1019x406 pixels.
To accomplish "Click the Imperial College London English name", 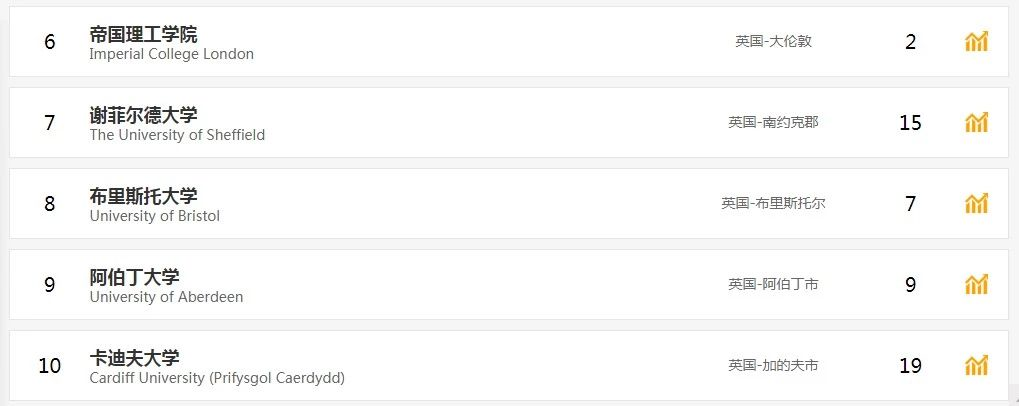I will (171, 54).
